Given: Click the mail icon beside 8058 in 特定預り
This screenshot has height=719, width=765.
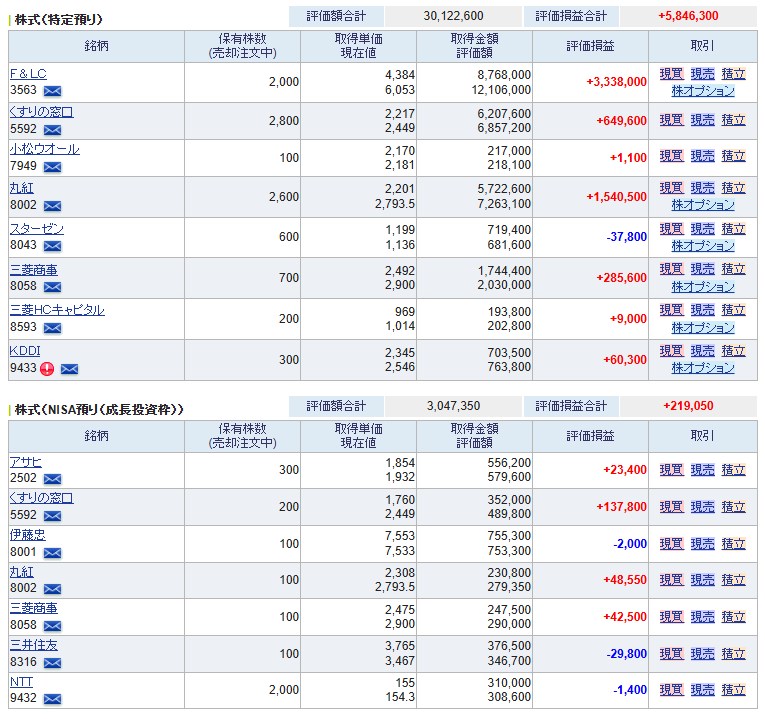Looking at the screenshot, I should click(x=52, y=287).
